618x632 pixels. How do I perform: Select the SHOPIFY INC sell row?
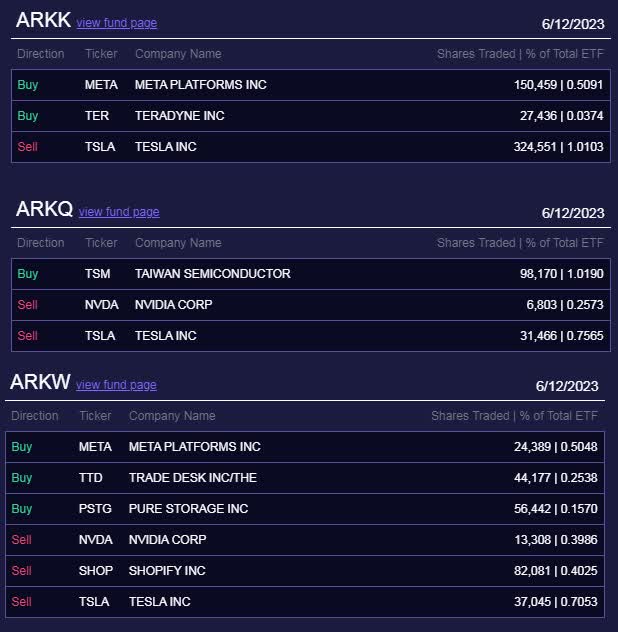pos(305,571)
